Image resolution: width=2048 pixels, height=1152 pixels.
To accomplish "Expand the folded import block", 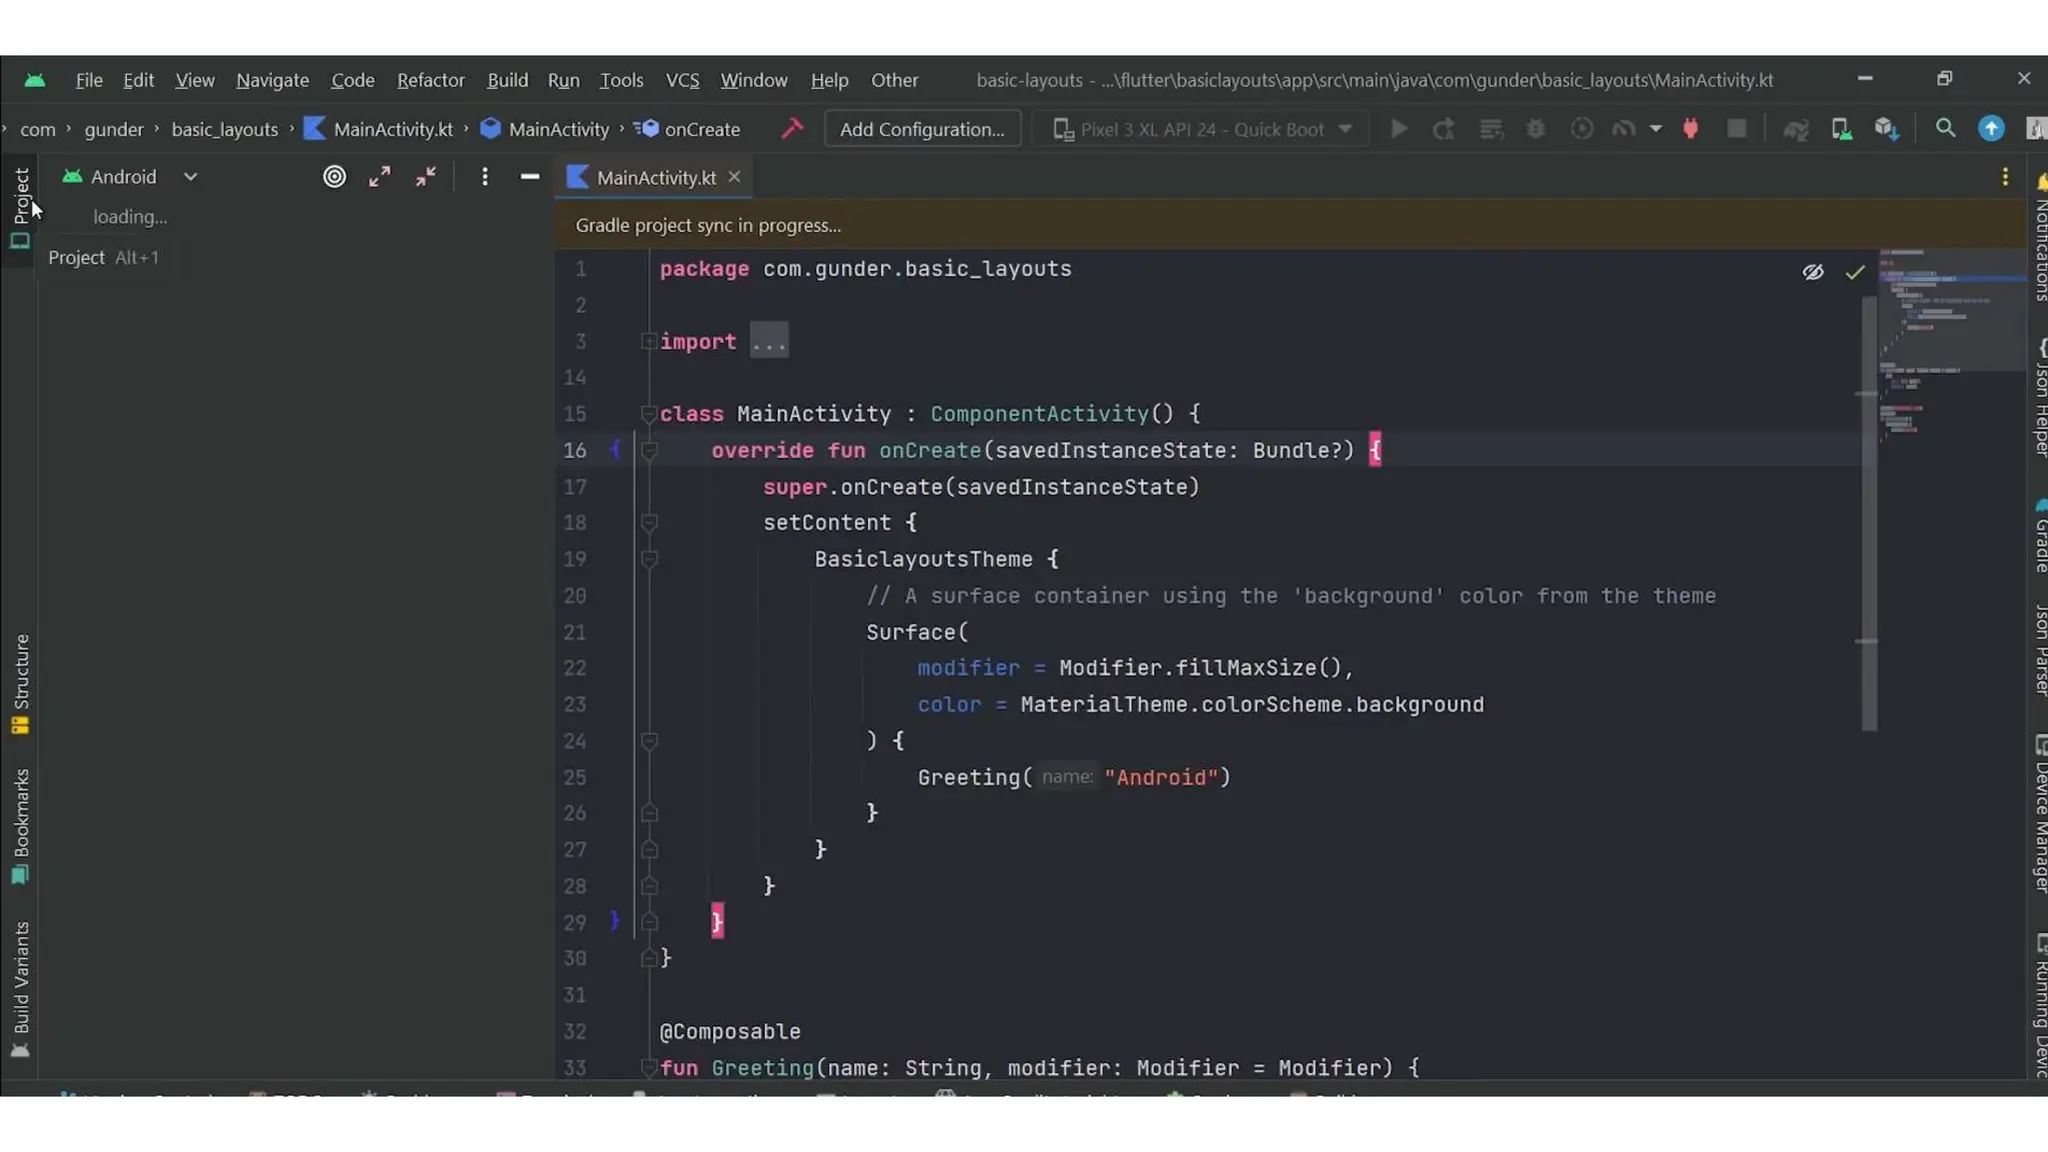I will pyautogui.click(x=768, y=342).
